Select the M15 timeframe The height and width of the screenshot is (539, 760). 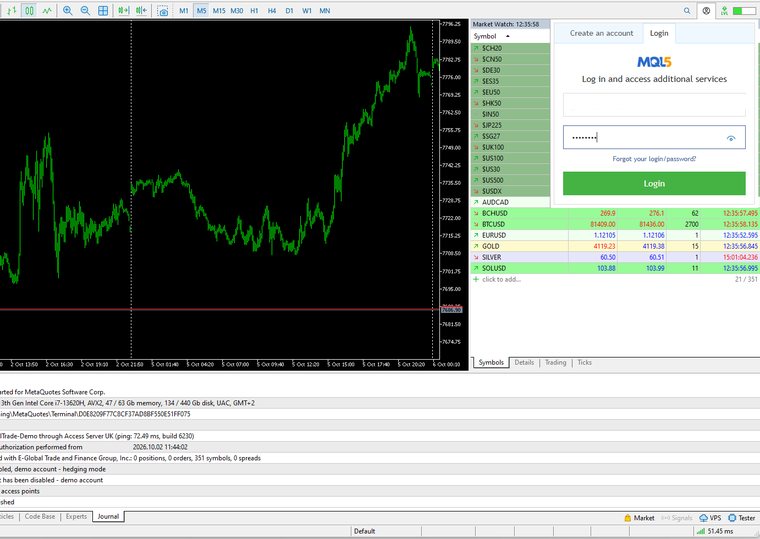pyautogui.click(x=219, y=10)
